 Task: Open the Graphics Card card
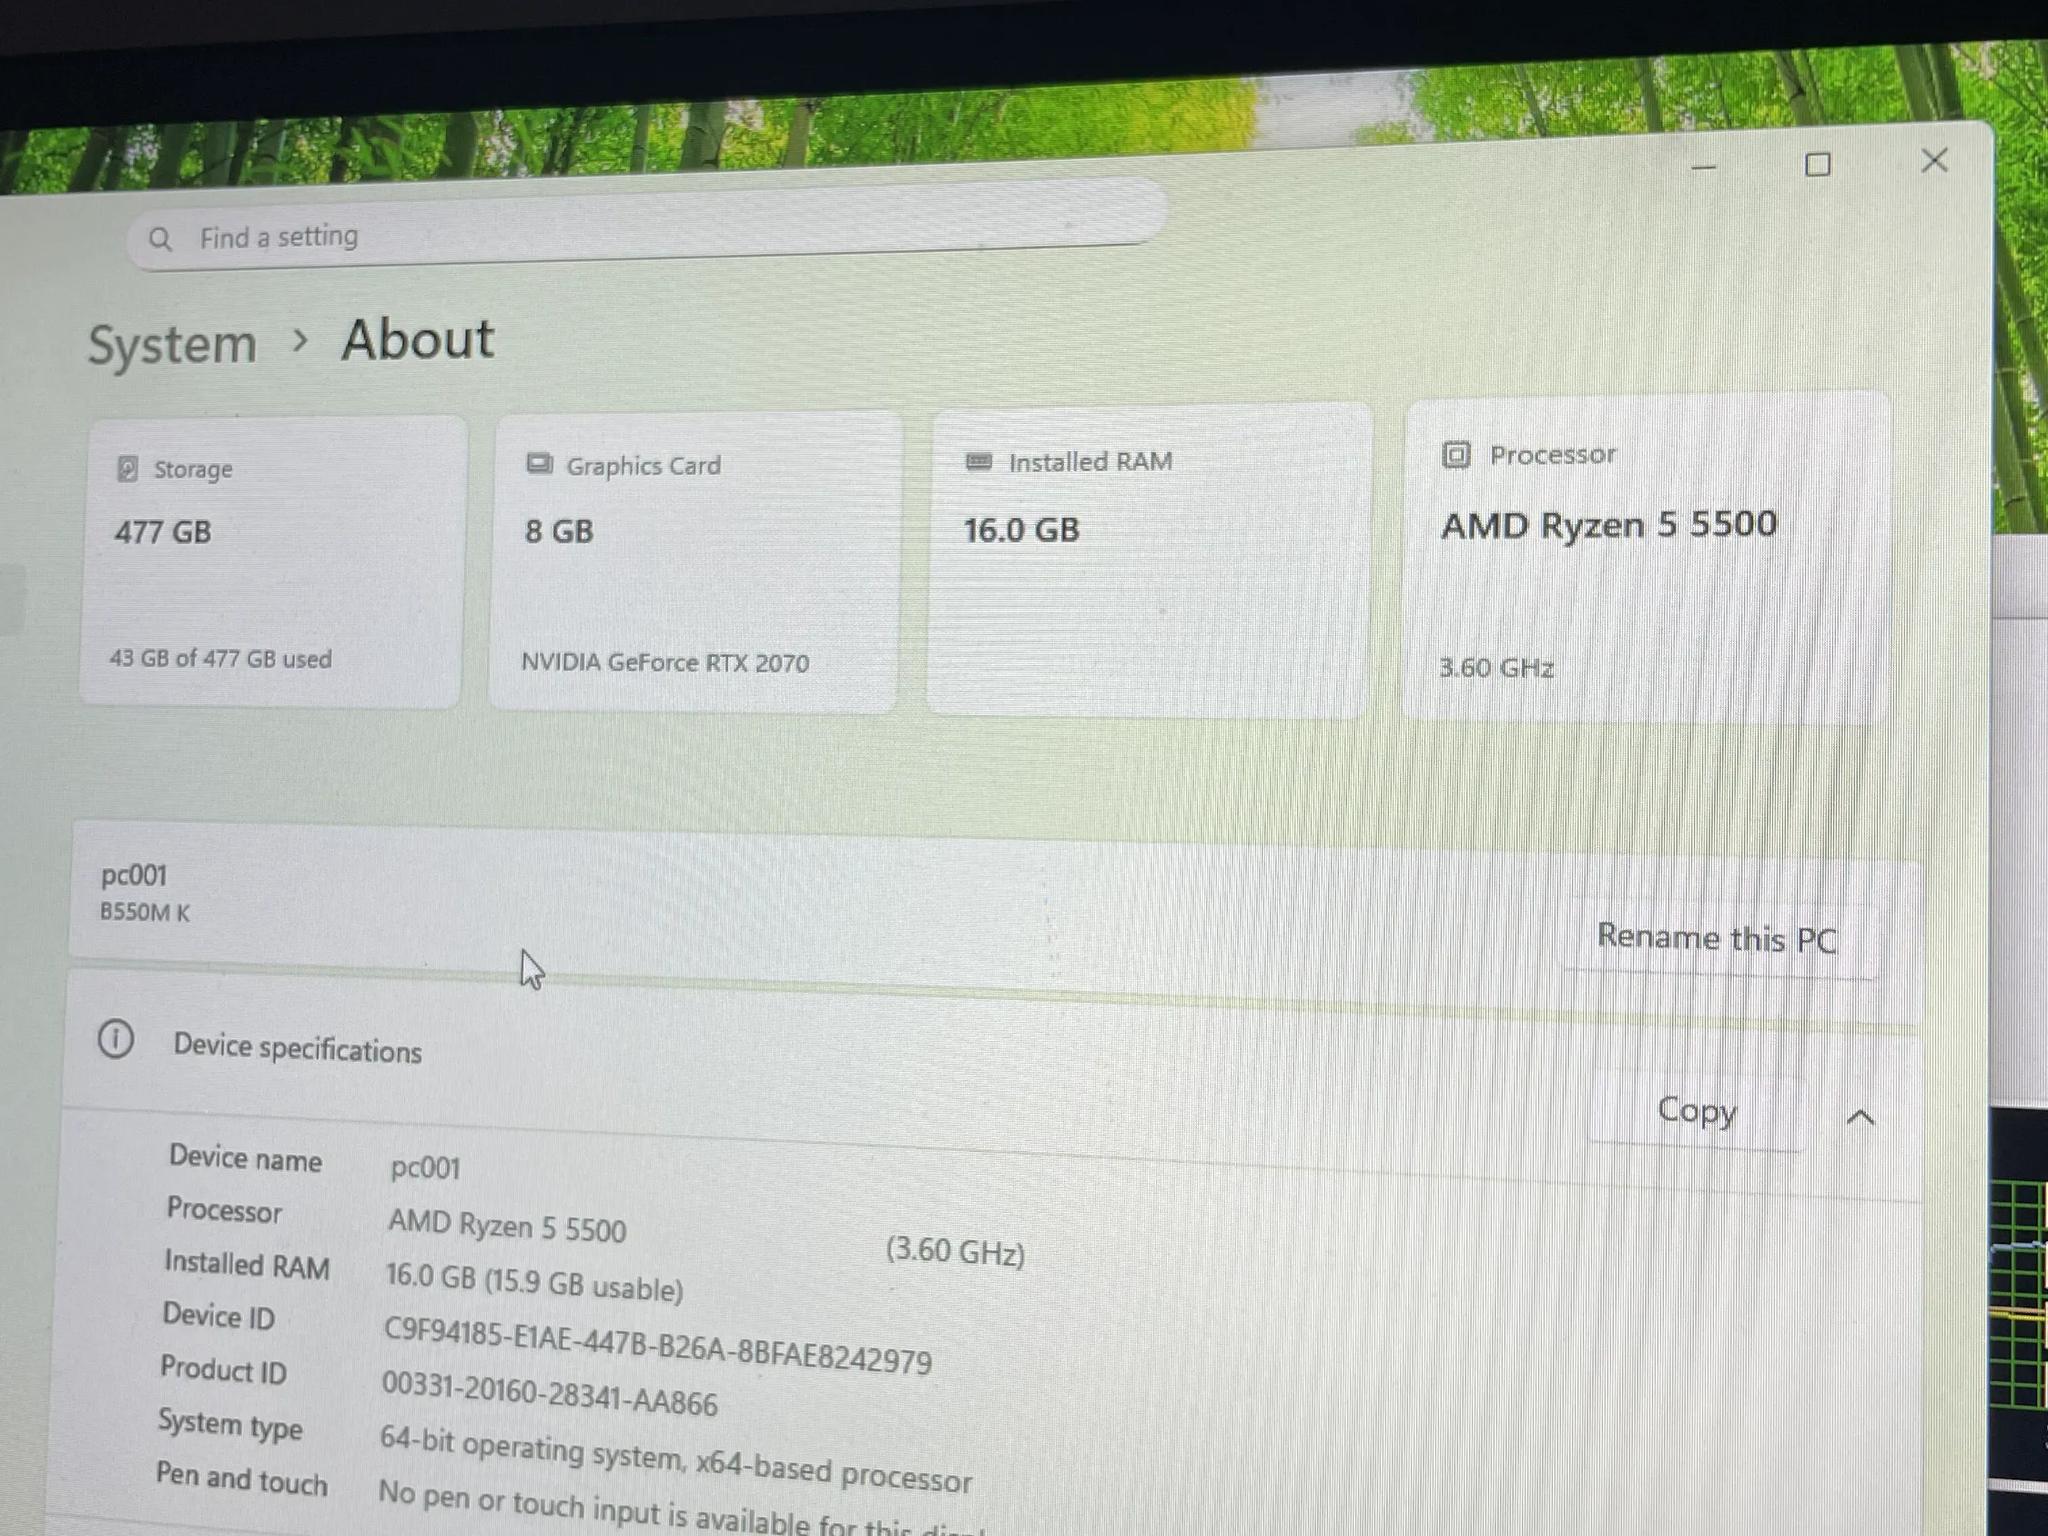point(694,561)
